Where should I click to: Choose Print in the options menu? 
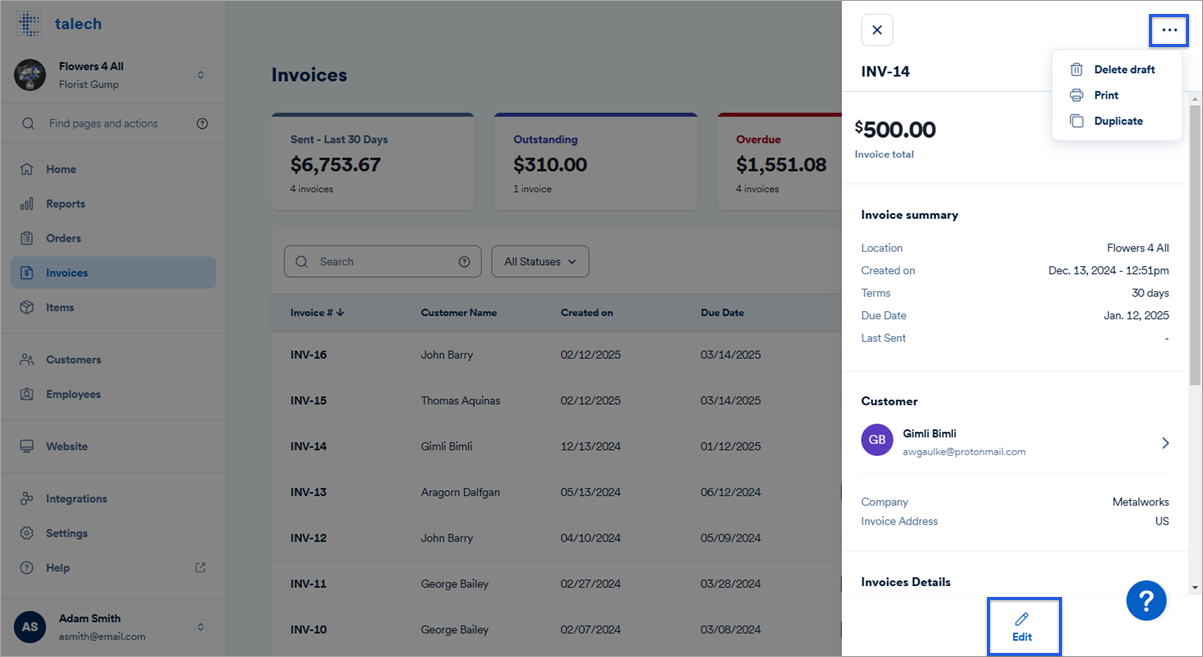tap(1106, 95)
